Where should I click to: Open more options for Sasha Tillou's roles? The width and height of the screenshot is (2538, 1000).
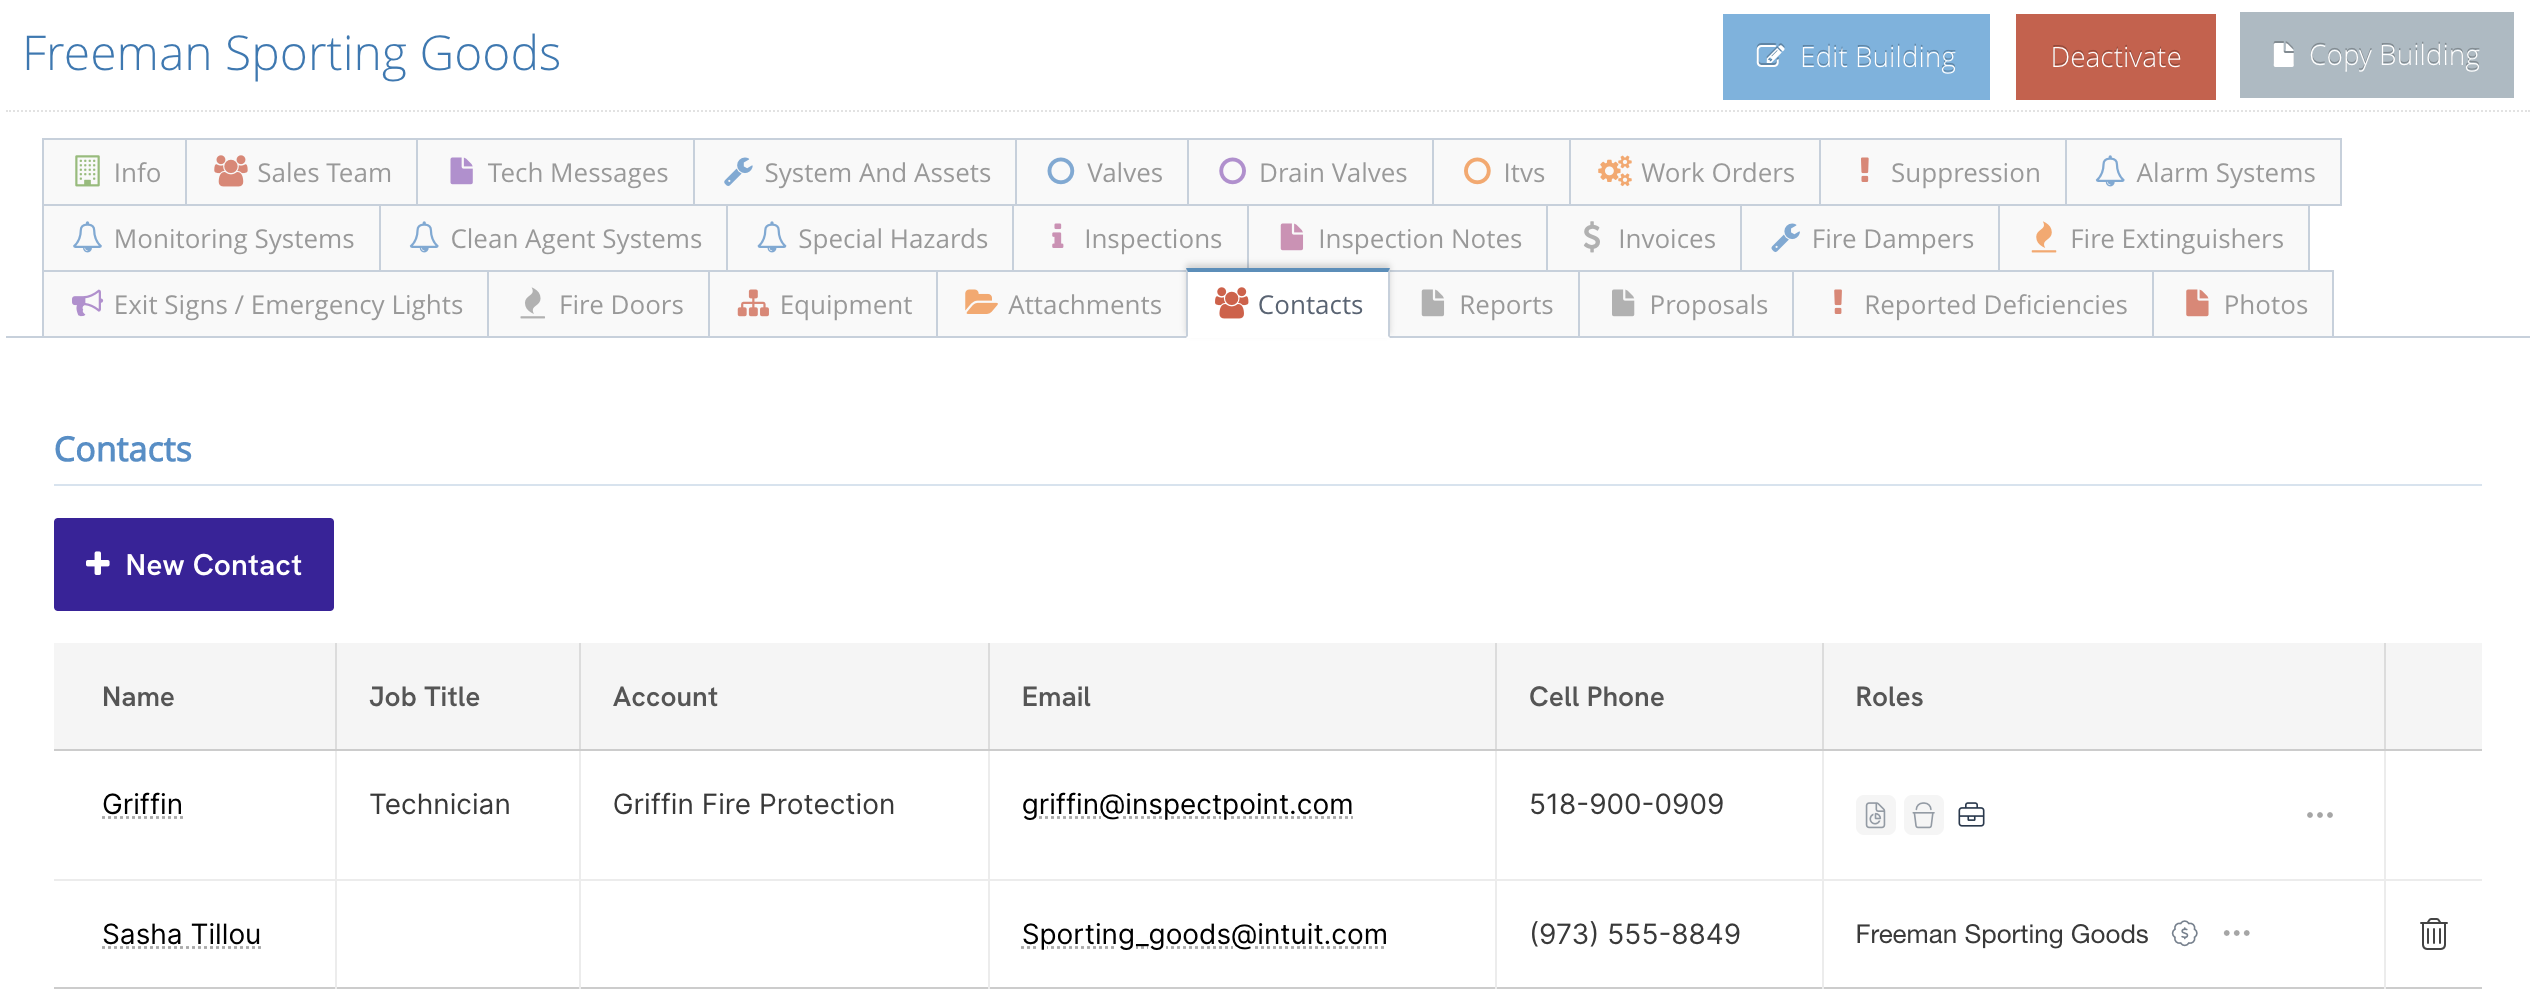[x=2237, y=933]
